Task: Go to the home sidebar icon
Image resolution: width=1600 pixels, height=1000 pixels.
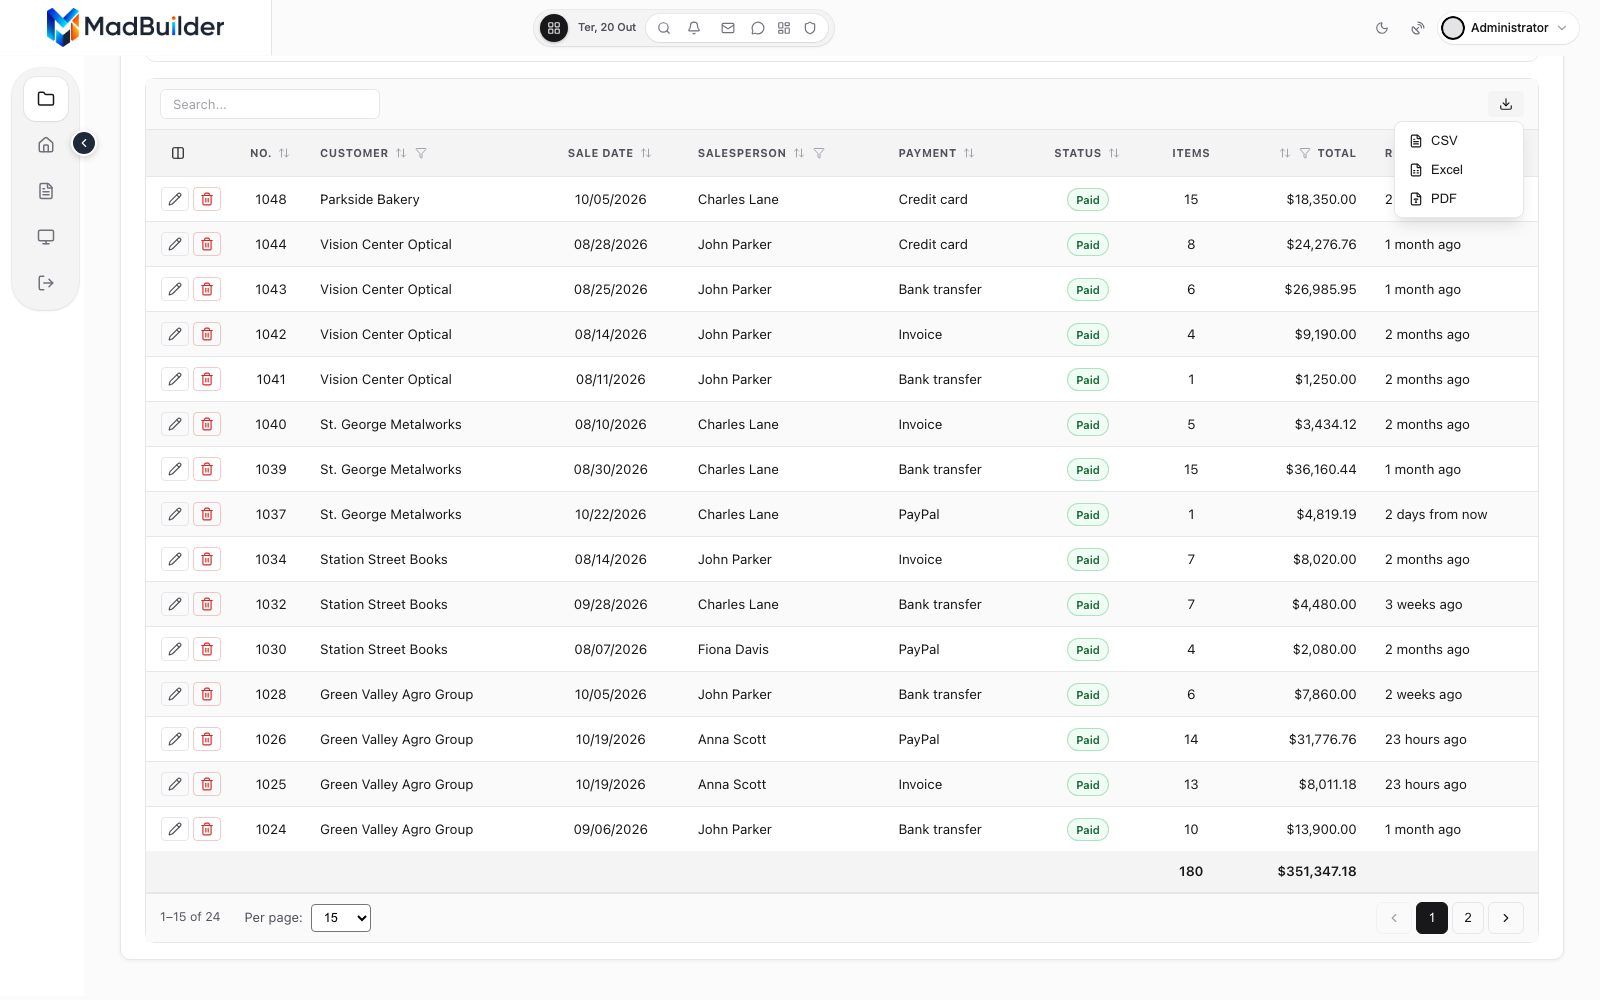Action: (x=46, y=145)
